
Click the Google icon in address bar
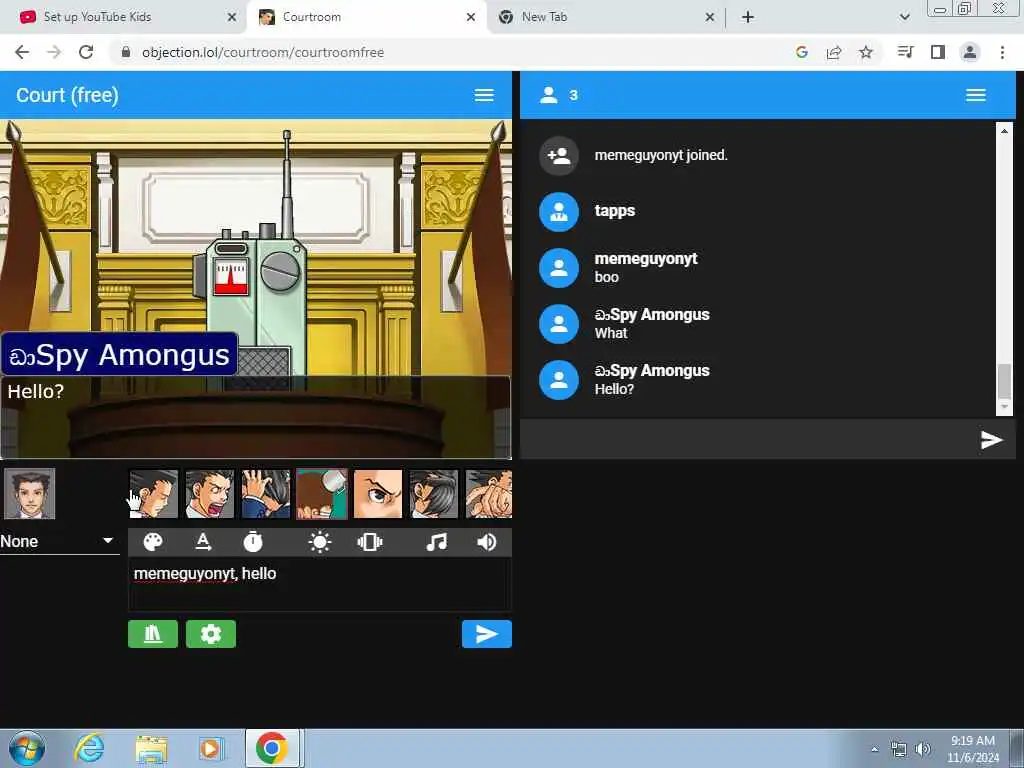tap(802, 52)
